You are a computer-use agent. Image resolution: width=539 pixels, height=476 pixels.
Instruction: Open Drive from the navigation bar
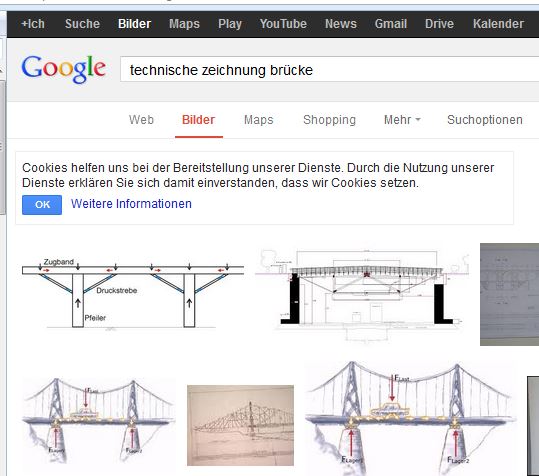pyautogui.click(x=439, y=24)
